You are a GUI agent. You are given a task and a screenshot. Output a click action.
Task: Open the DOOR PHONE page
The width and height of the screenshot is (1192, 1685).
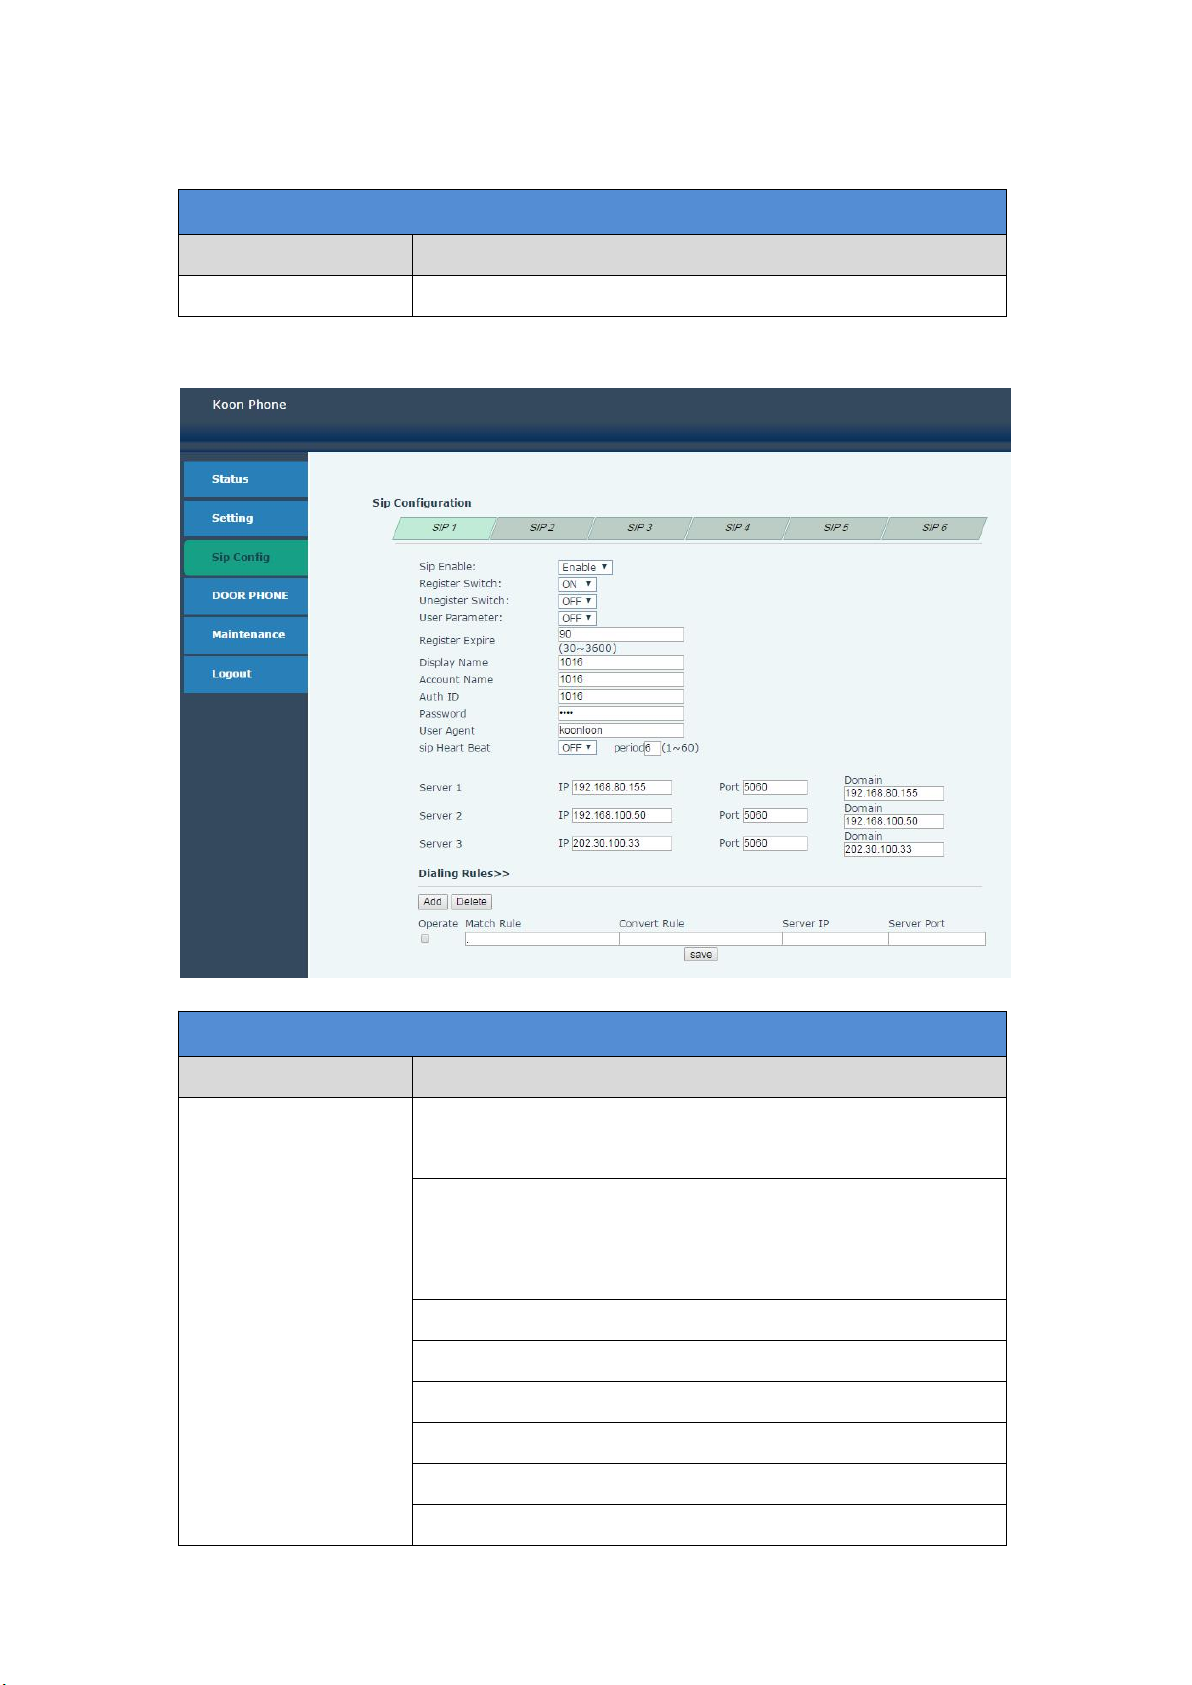pyautogui.click(x=245, y=595)
